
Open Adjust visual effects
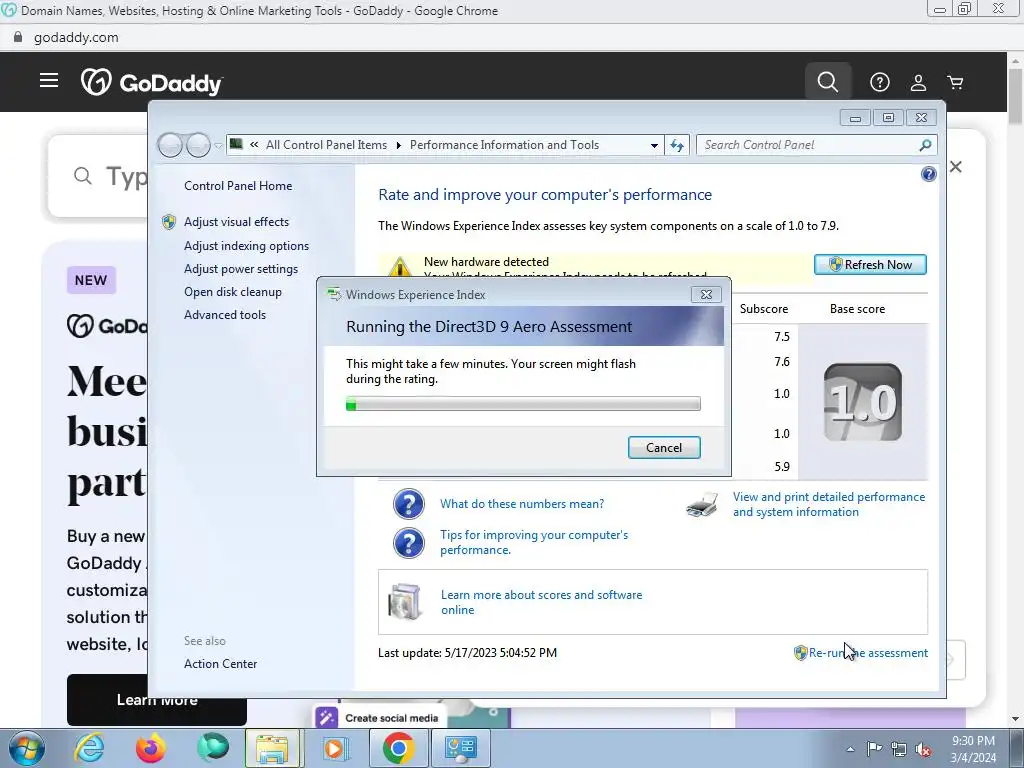pos(236,222)
